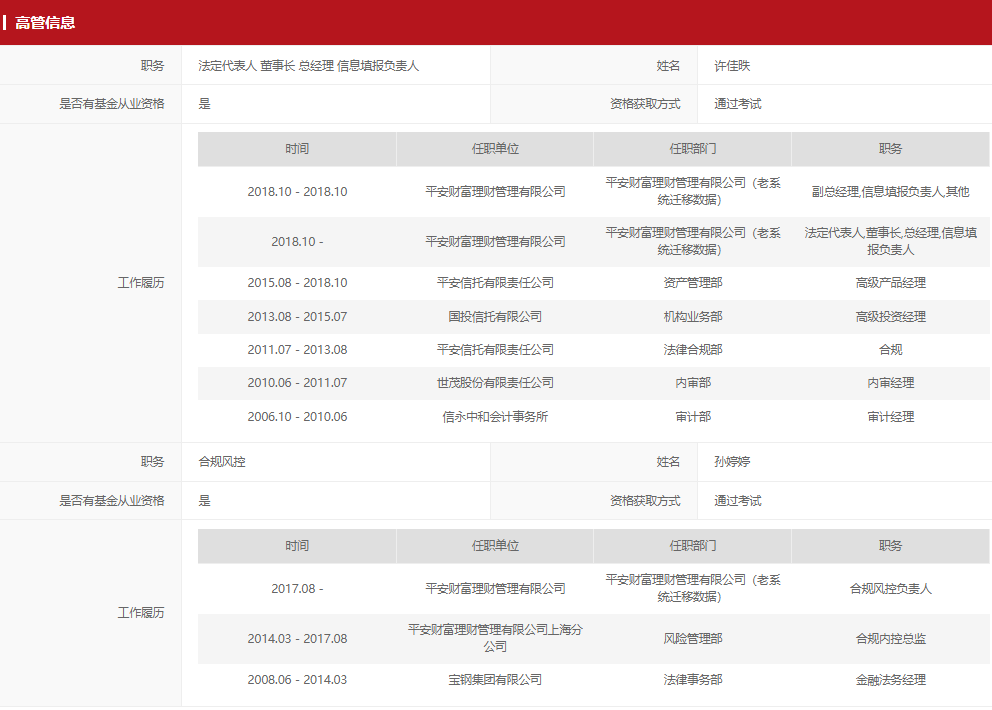992x710 pixels.
Task: Click the 内审部 department cell
Action: [x=693, y=383]
